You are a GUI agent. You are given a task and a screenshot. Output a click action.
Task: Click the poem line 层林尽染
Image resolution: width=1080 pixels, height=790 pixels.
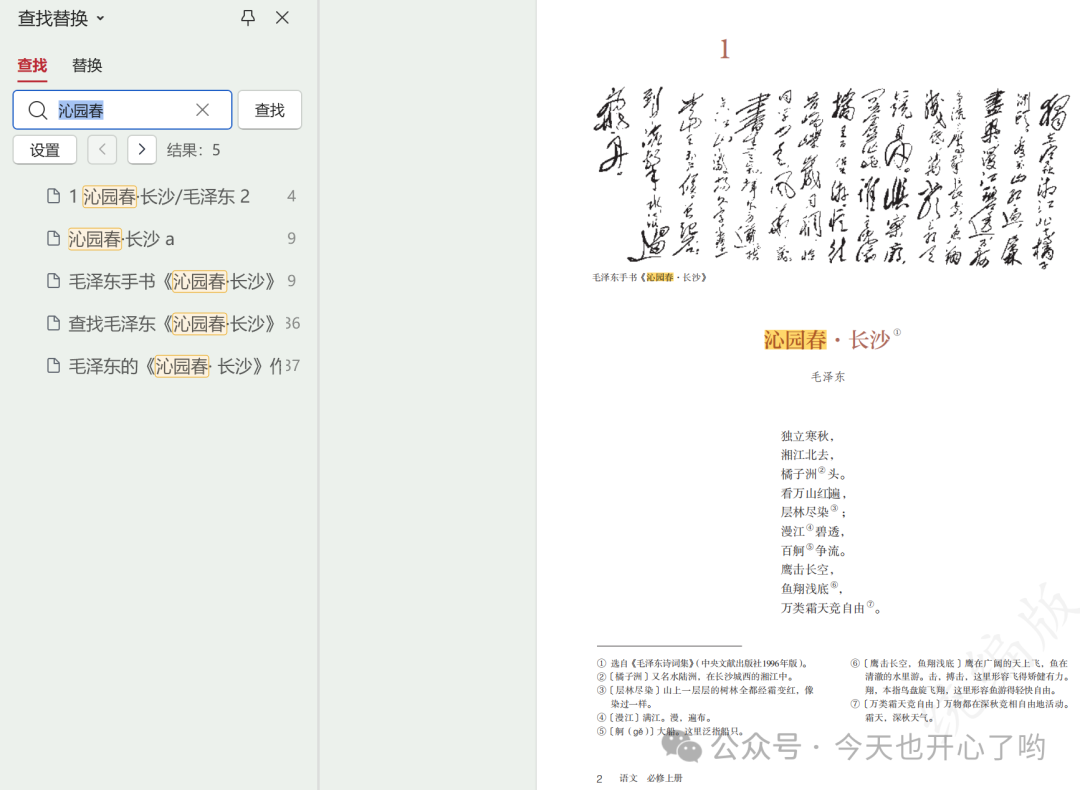point(813,512)
